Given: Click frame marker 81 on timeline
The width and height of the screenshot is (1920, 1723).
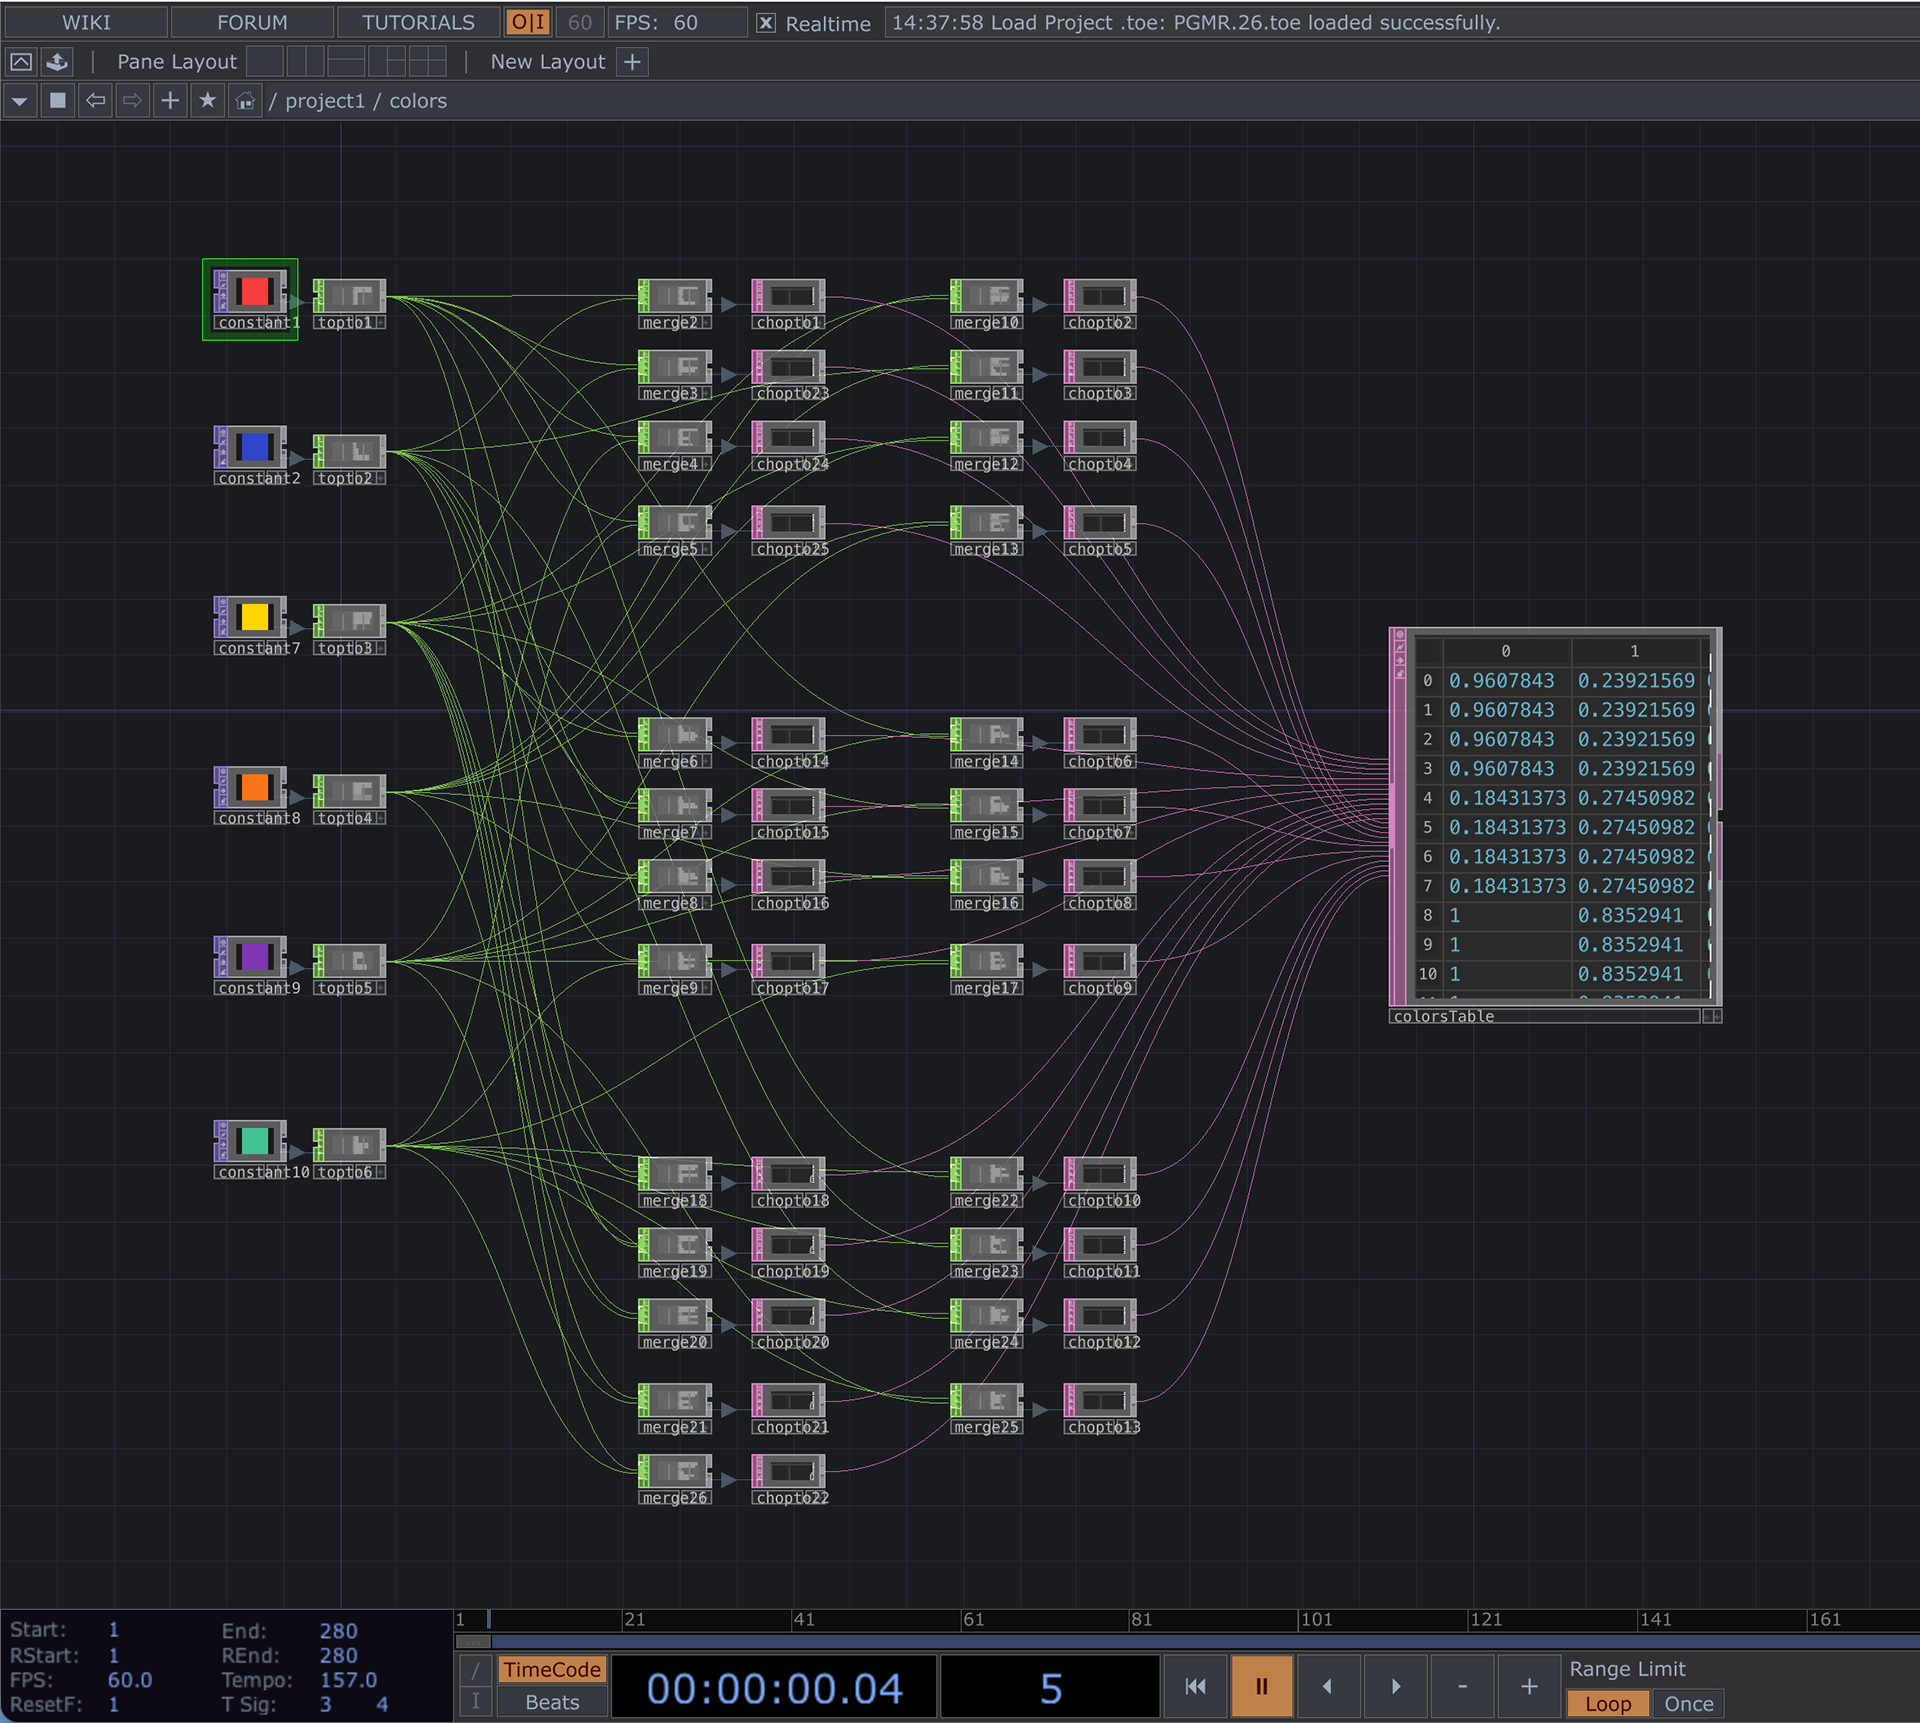Looking at the screenshot, I should [x=1141, y=1619].
